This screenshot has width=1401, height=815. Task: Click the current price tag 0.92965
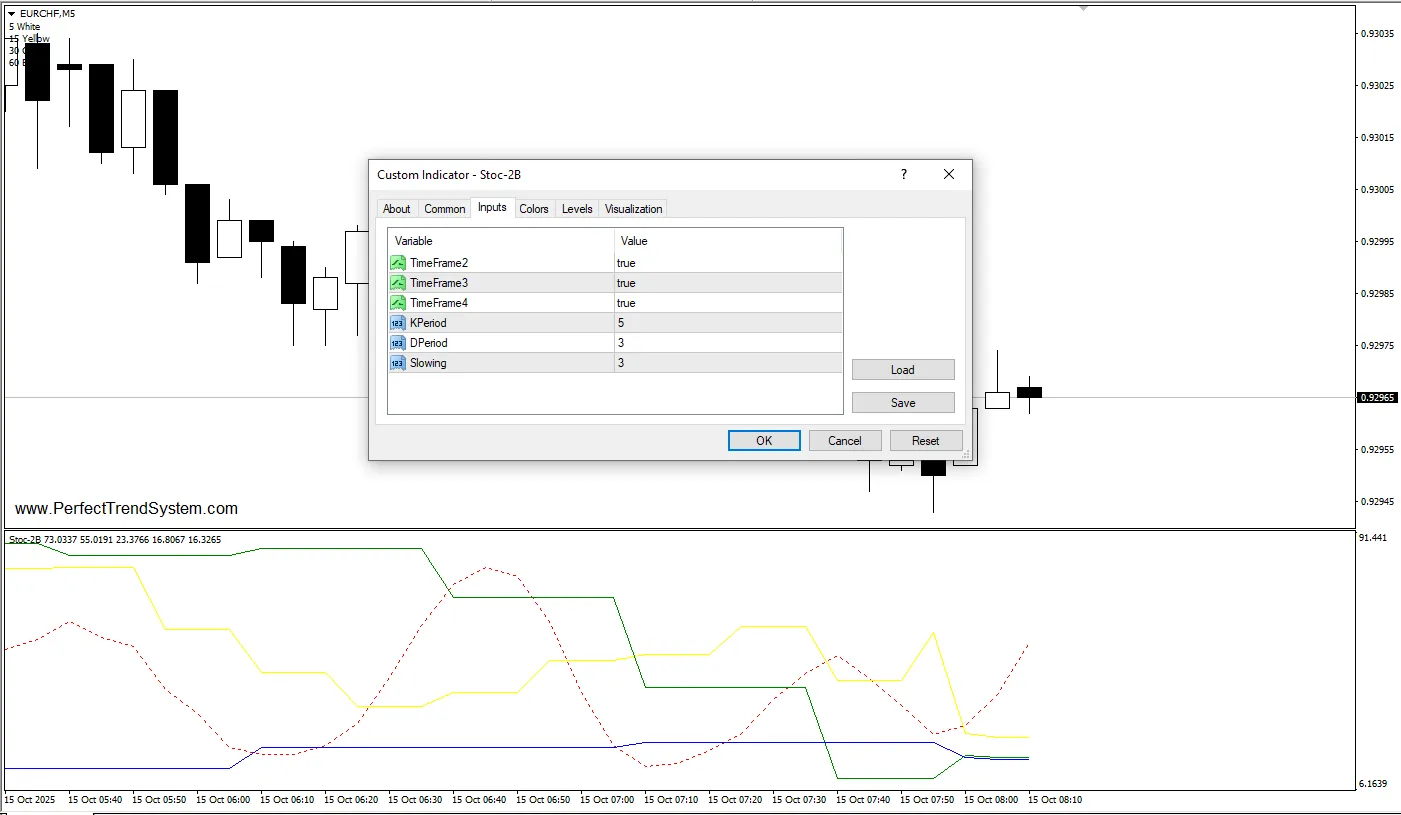point(1377,397)
